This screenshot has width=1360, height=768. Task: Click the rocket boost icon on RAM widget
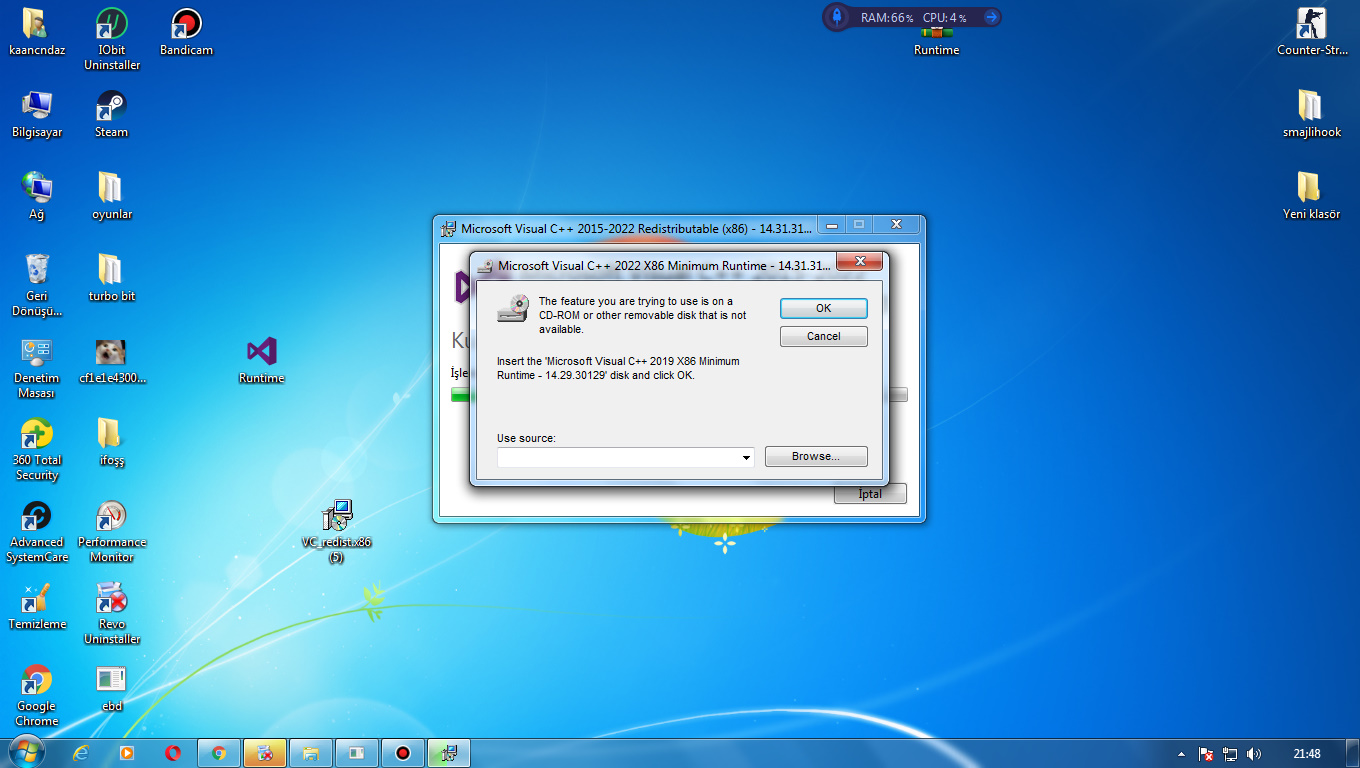point(838,17)
